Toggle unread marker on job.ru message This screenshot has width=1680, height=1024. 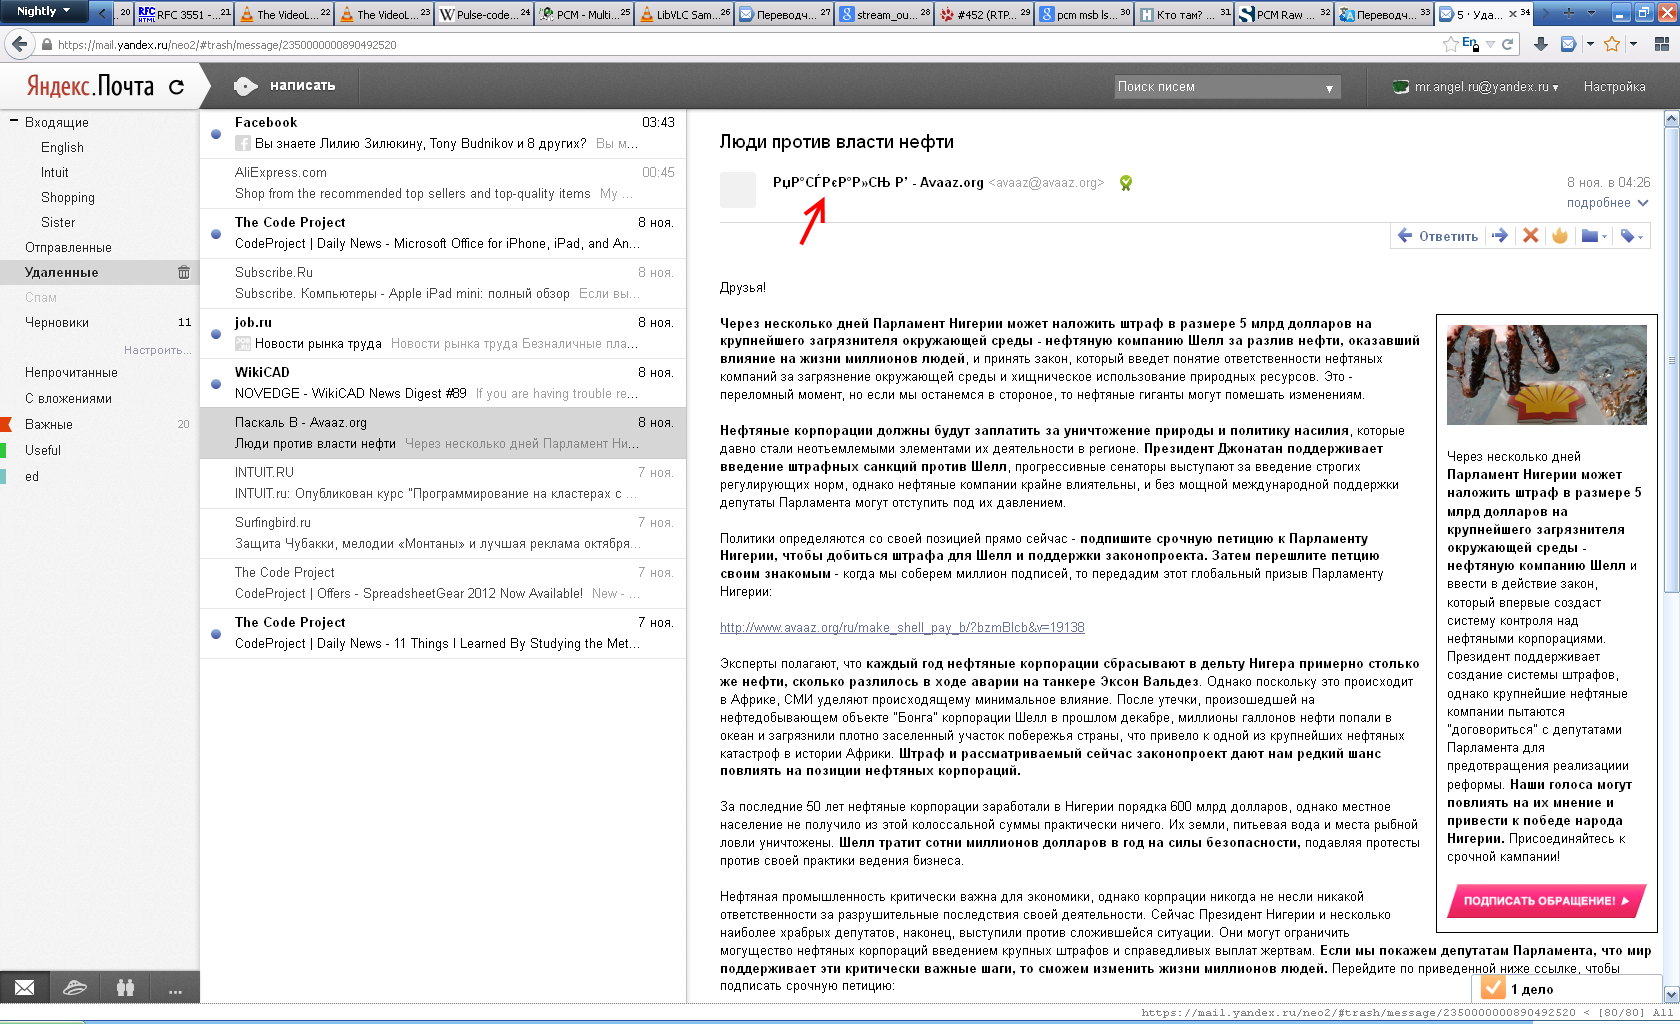point(216,334)
